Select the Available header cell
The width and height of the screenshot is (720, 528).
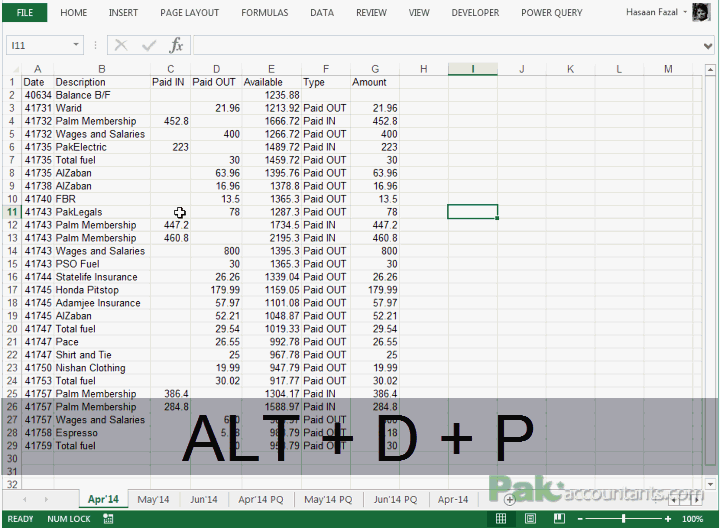coord(271,82)
